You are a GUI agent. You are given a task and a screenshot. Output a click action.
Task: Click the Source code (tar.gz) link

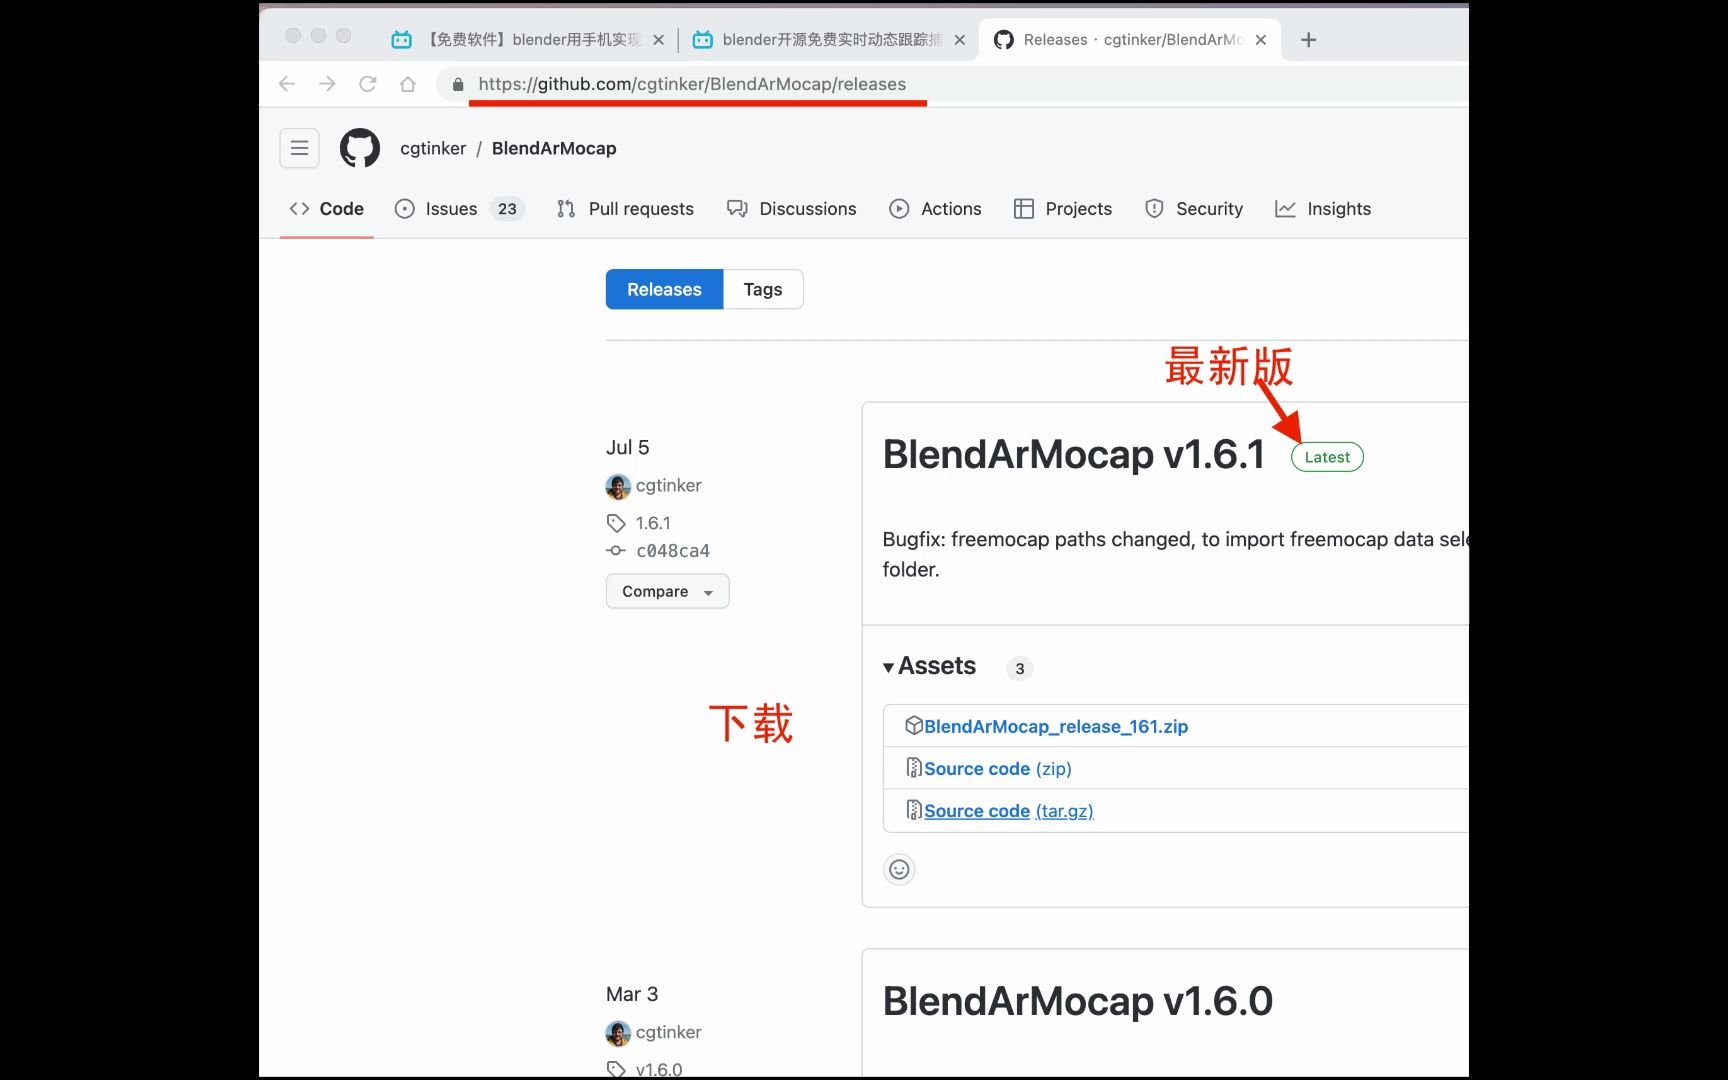1000,811
